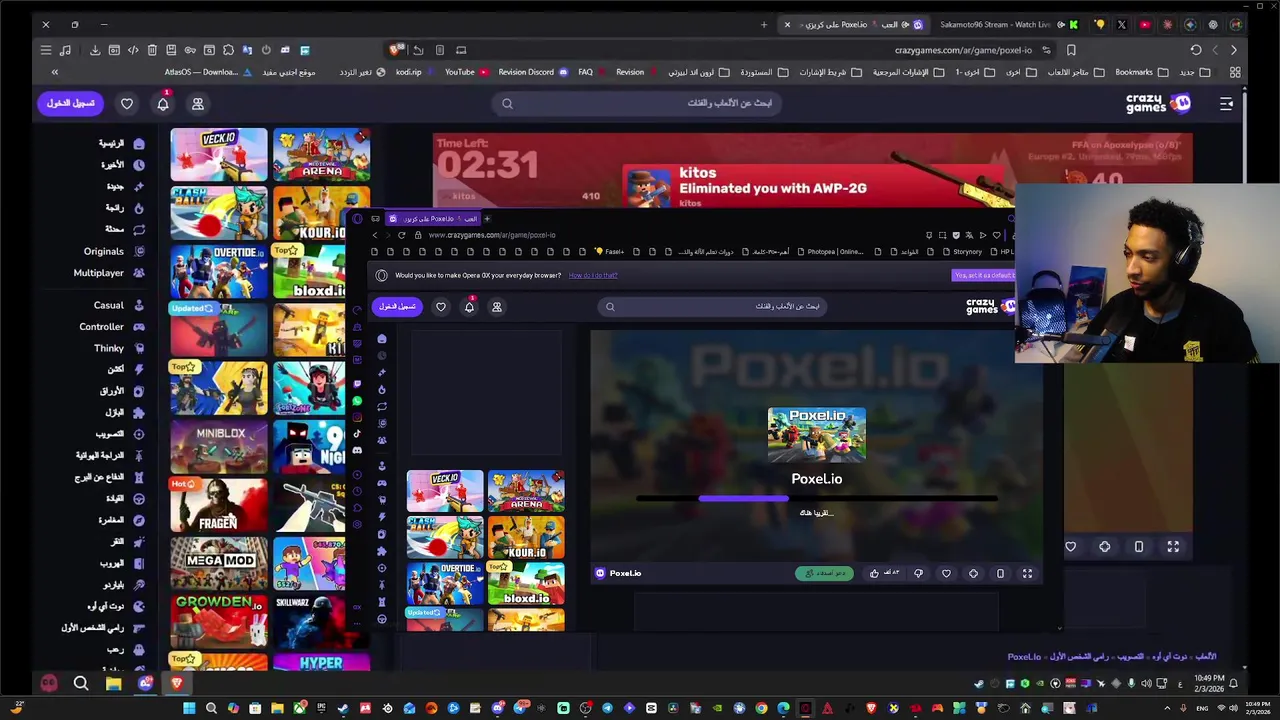Open bell icon in inner Opera GX page
1280x720 pixels.
[469, 307]
